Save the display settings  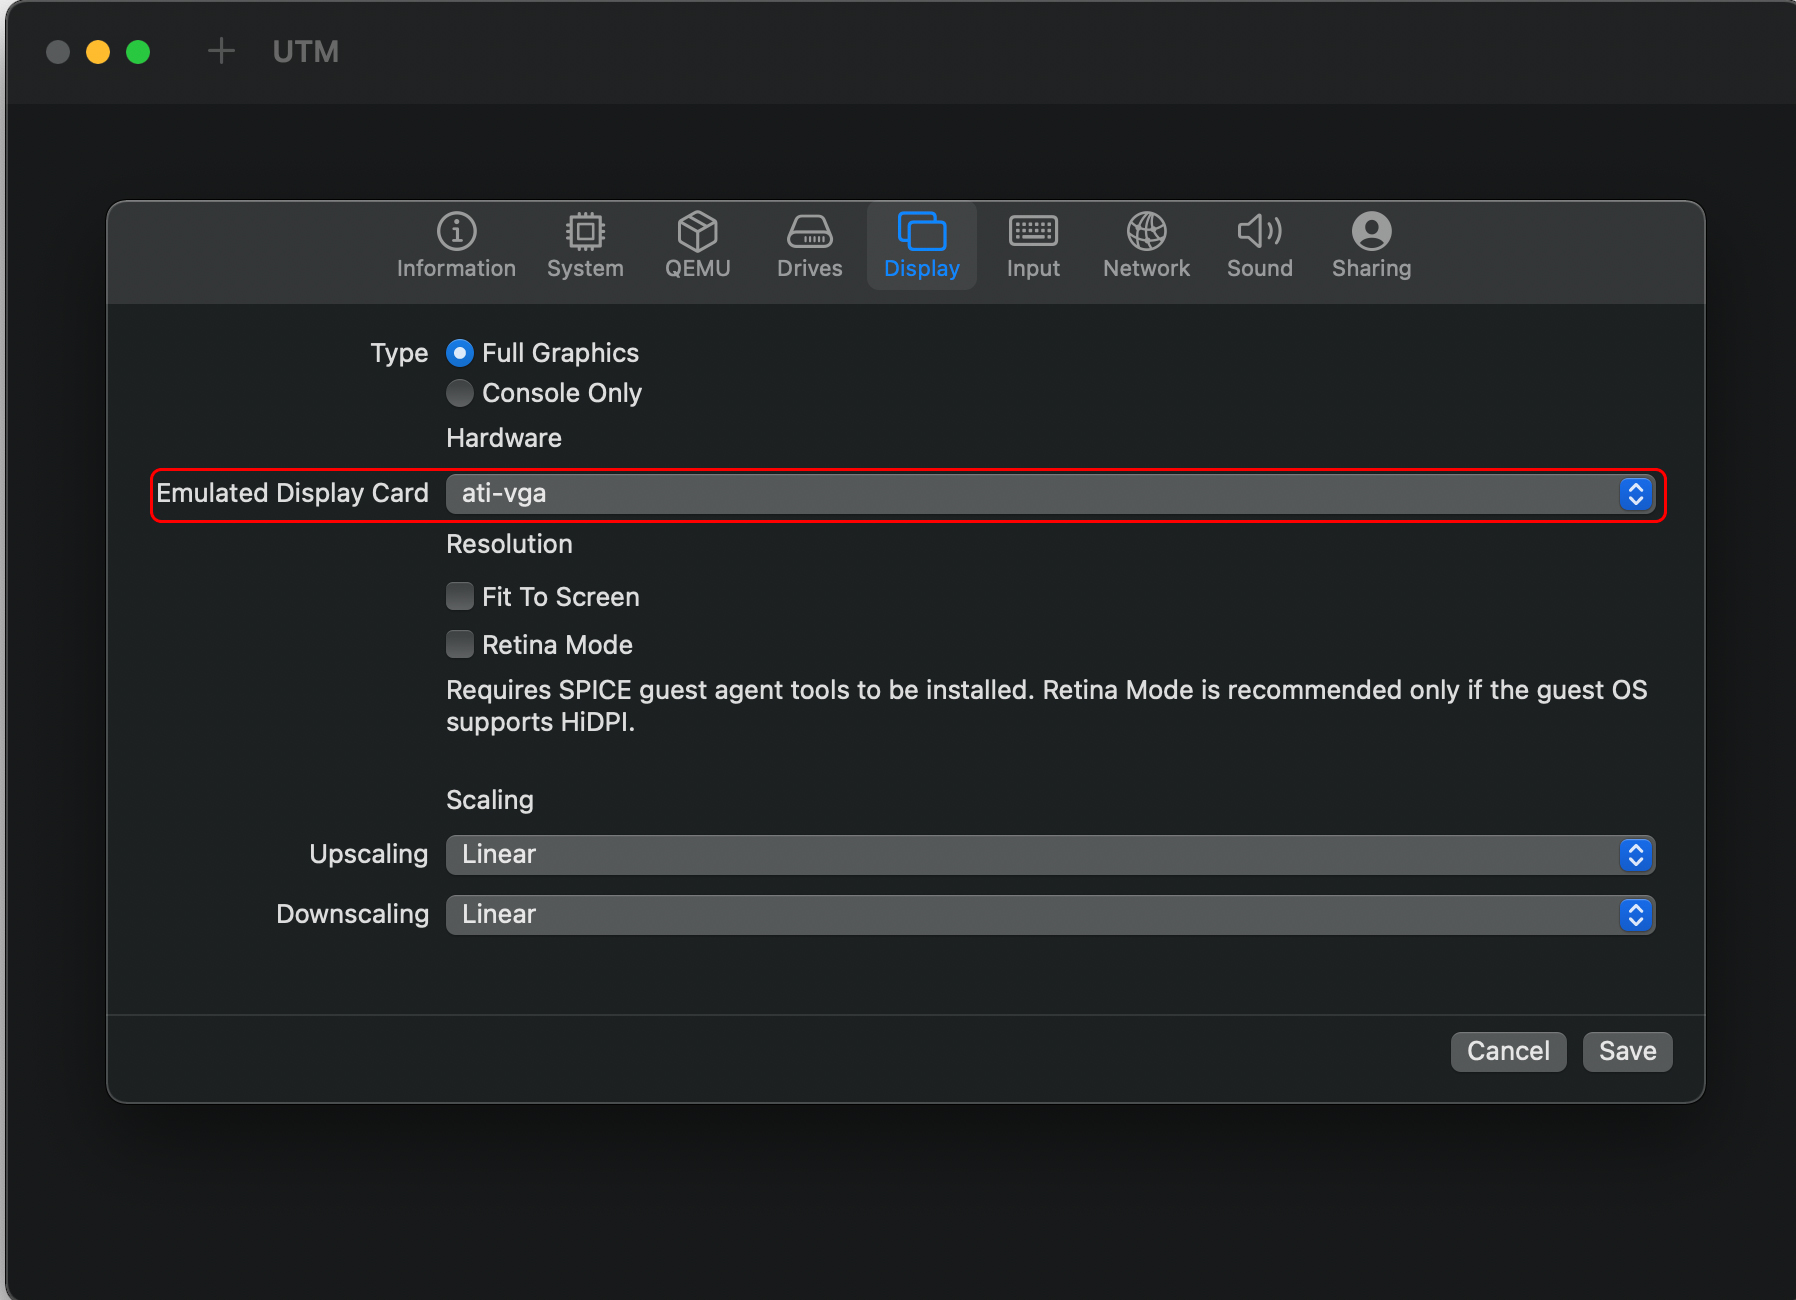[x=1627, y=1052]
